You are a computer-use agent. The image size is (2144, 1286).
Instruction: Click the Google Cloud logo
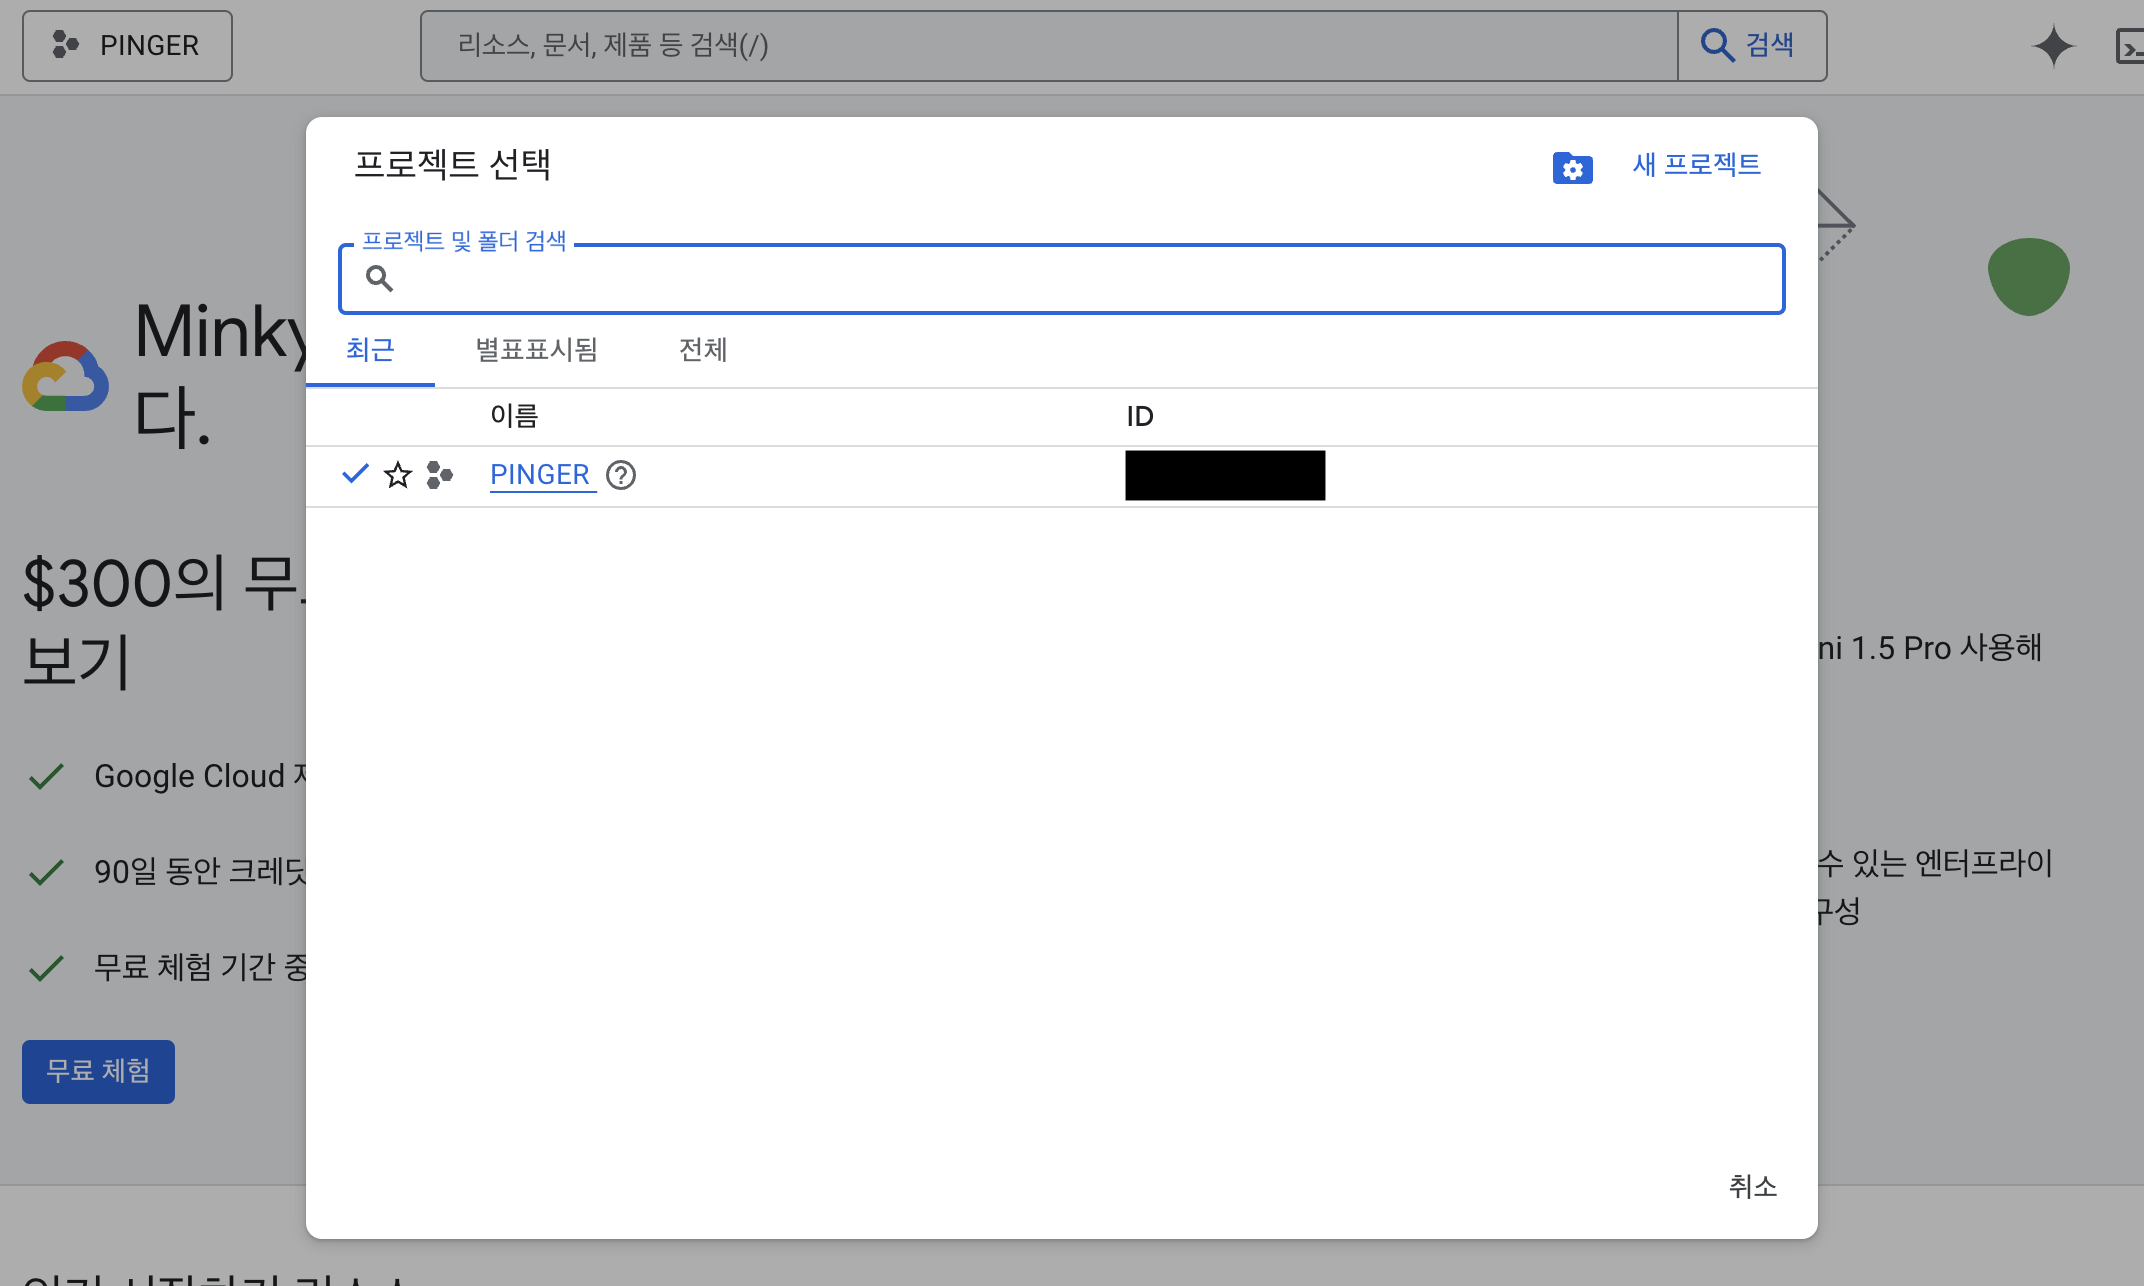65,378
